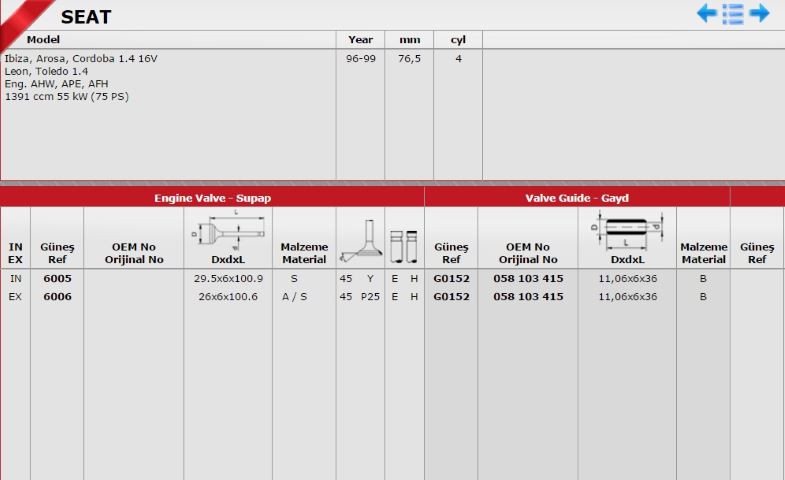Open guide reference G0152 in EX row
Screen dimensions: 785x480
pyautogui.click(x=452, y=296)
